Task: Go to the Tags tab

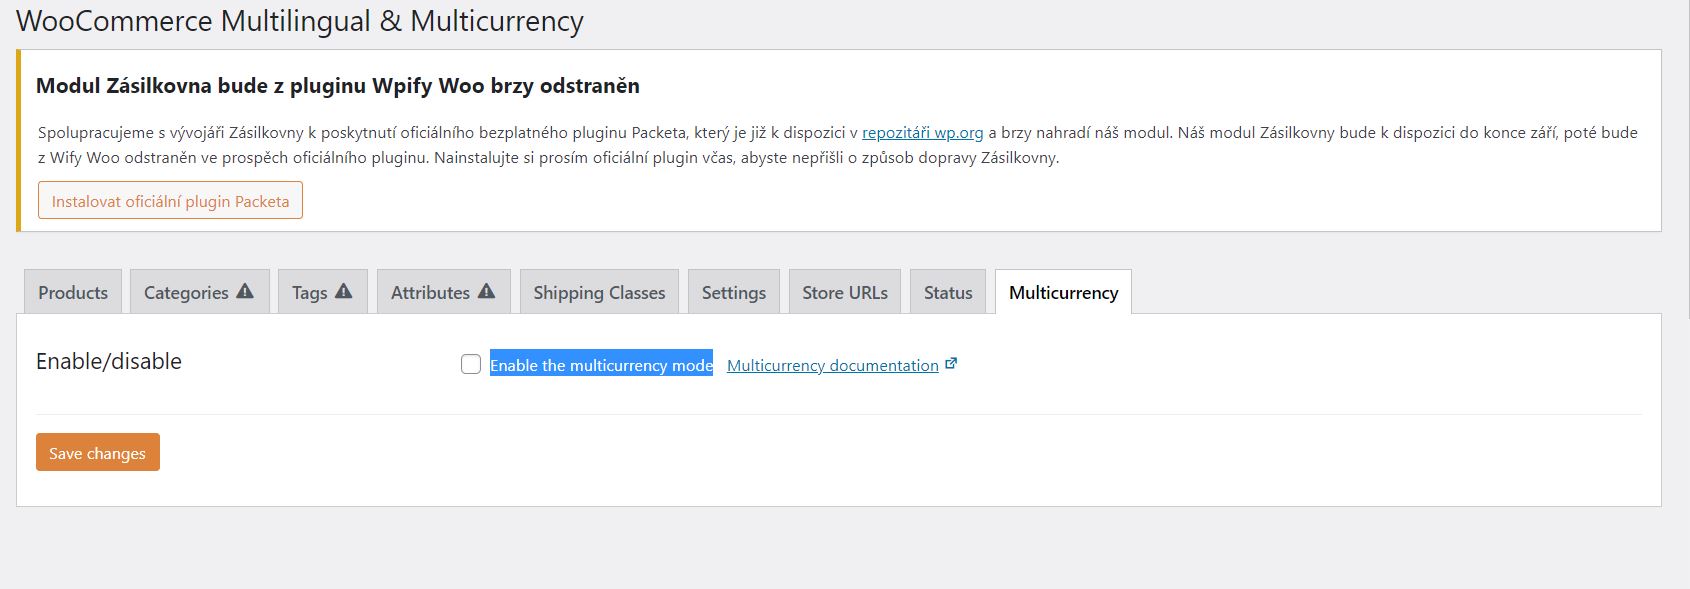Action: pos(322,292)
